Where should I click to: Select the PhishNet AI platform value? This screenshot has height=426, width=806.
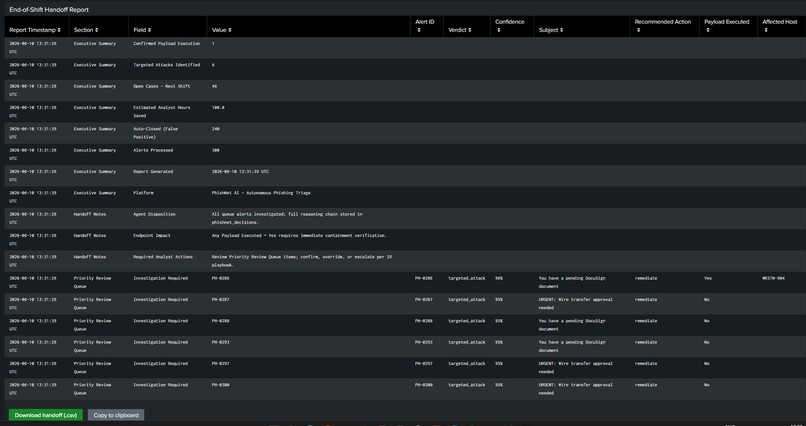(x=261, y=193)
